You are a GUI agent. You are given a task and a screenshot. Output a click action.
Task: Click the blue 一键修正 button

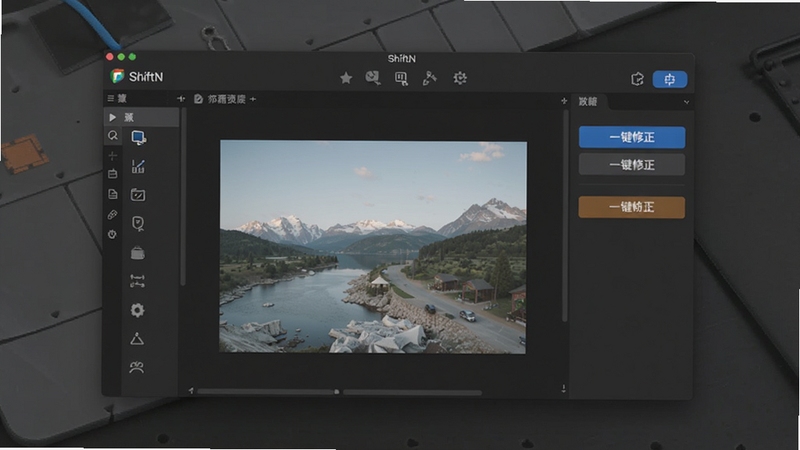[x=632, y=137]
